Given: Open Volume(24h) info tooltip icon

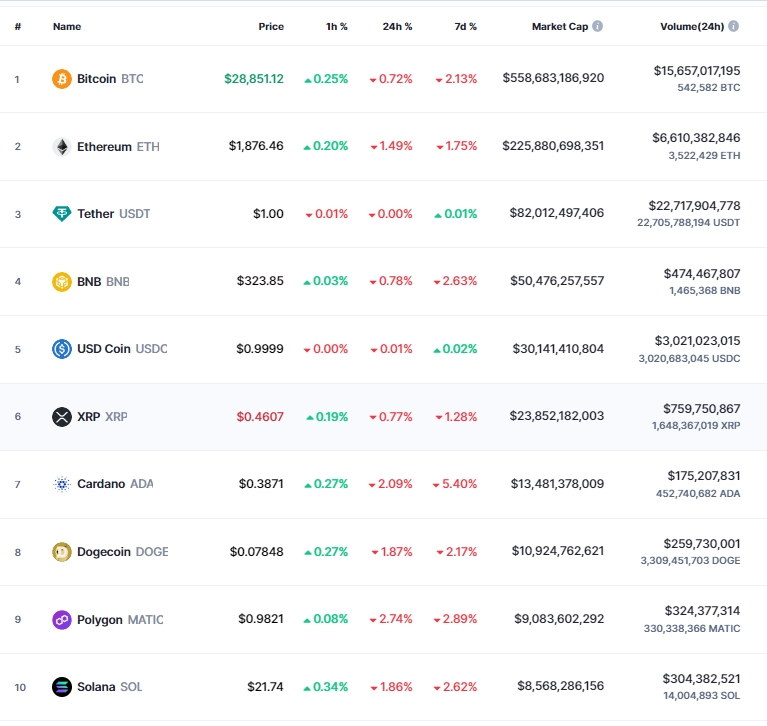Looking at the screenshot, I should pos(733,26).
